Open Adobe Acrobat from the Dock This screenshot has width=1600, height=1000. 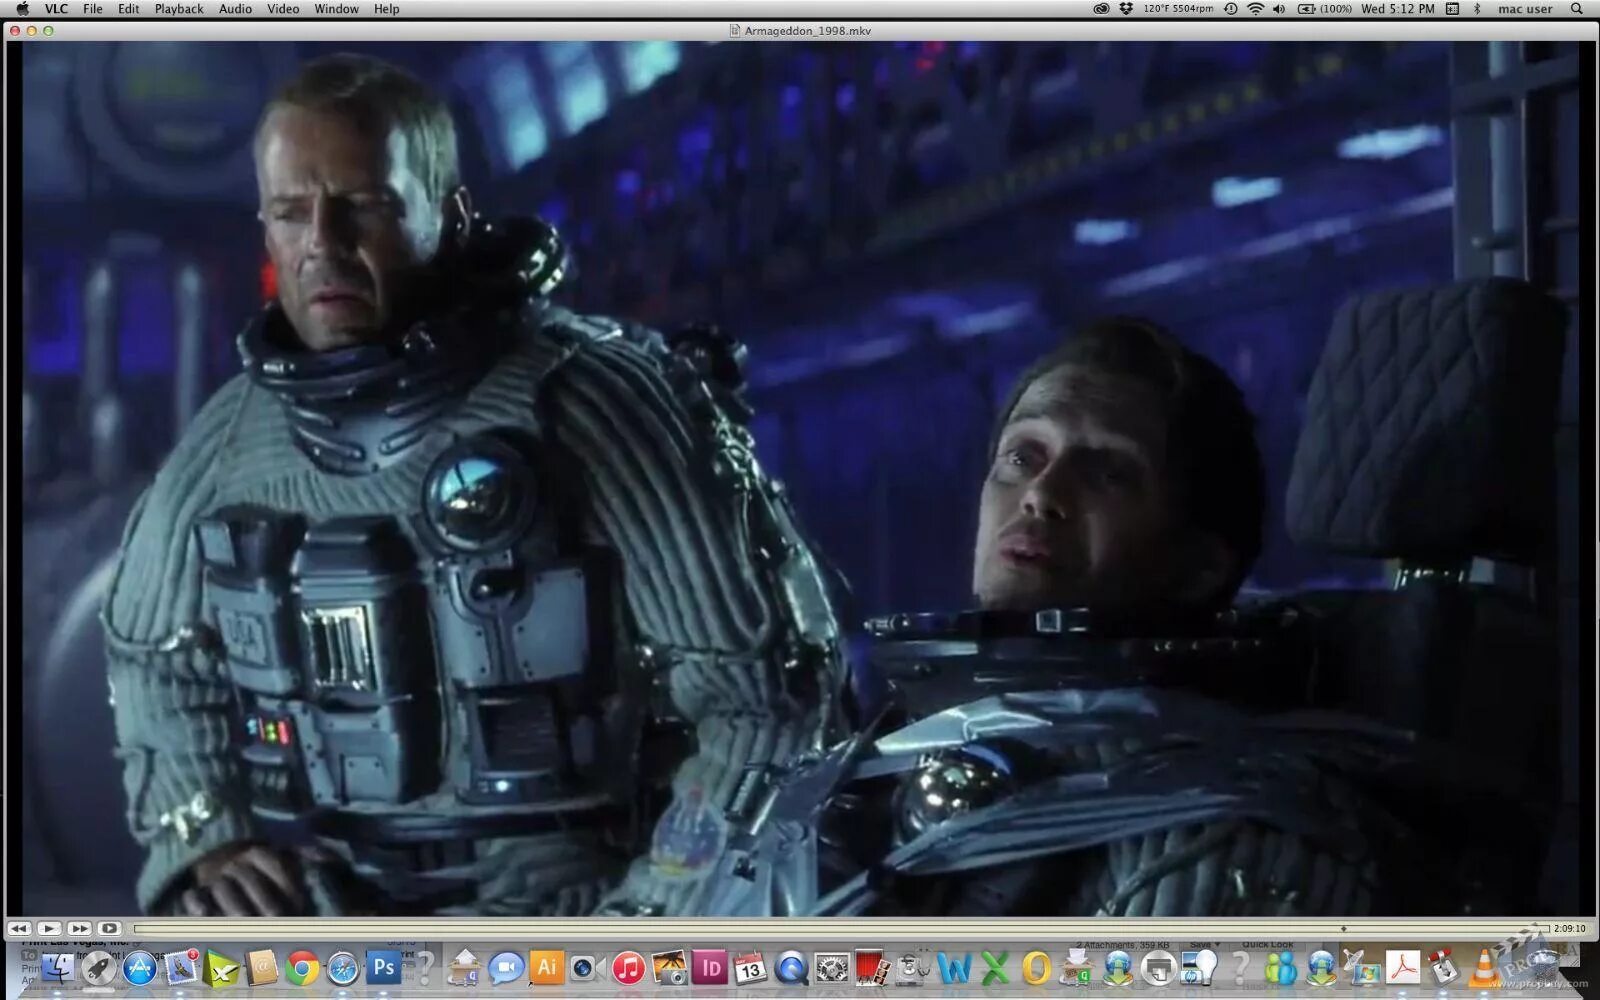click(x=1403, y=968)
